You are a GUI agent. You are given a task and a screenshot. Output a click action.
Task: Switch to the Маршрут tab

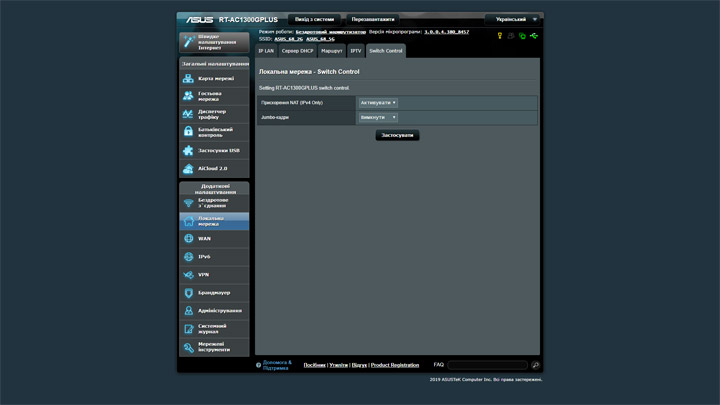point(332,51)
